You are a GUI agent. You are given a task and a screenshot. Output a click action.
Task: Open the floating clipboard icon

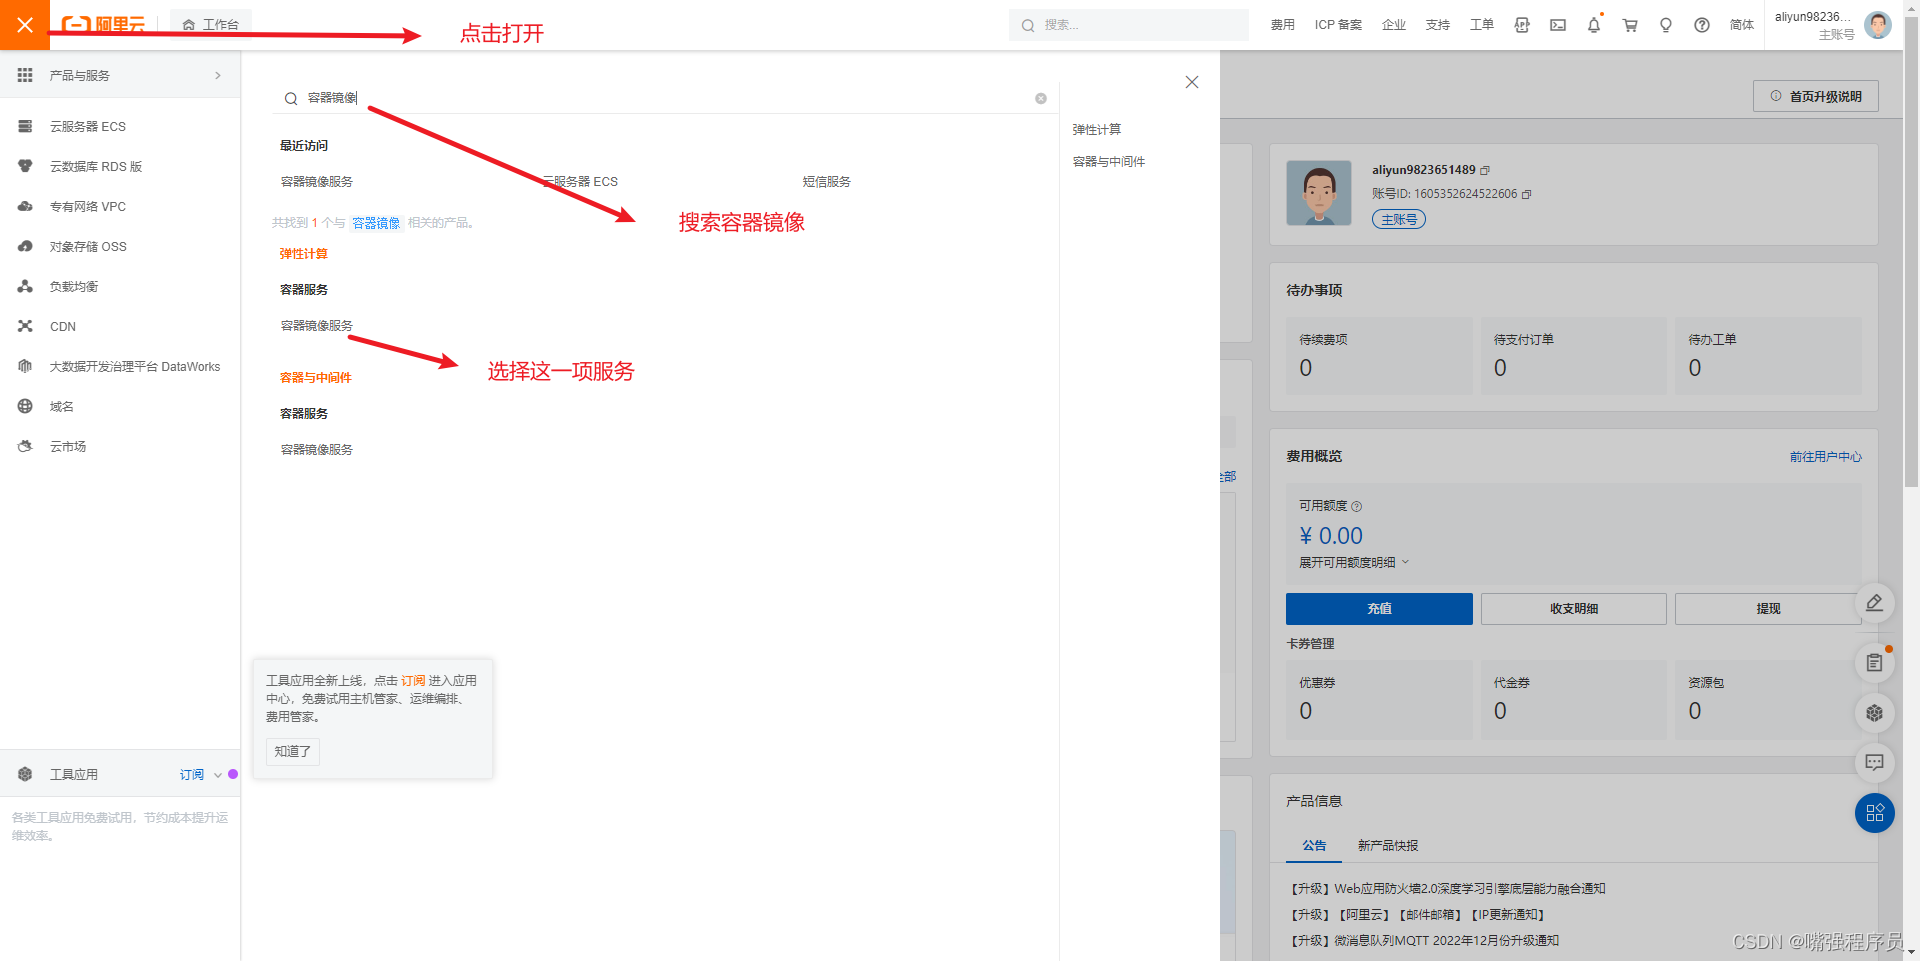tap(1875, 662)
